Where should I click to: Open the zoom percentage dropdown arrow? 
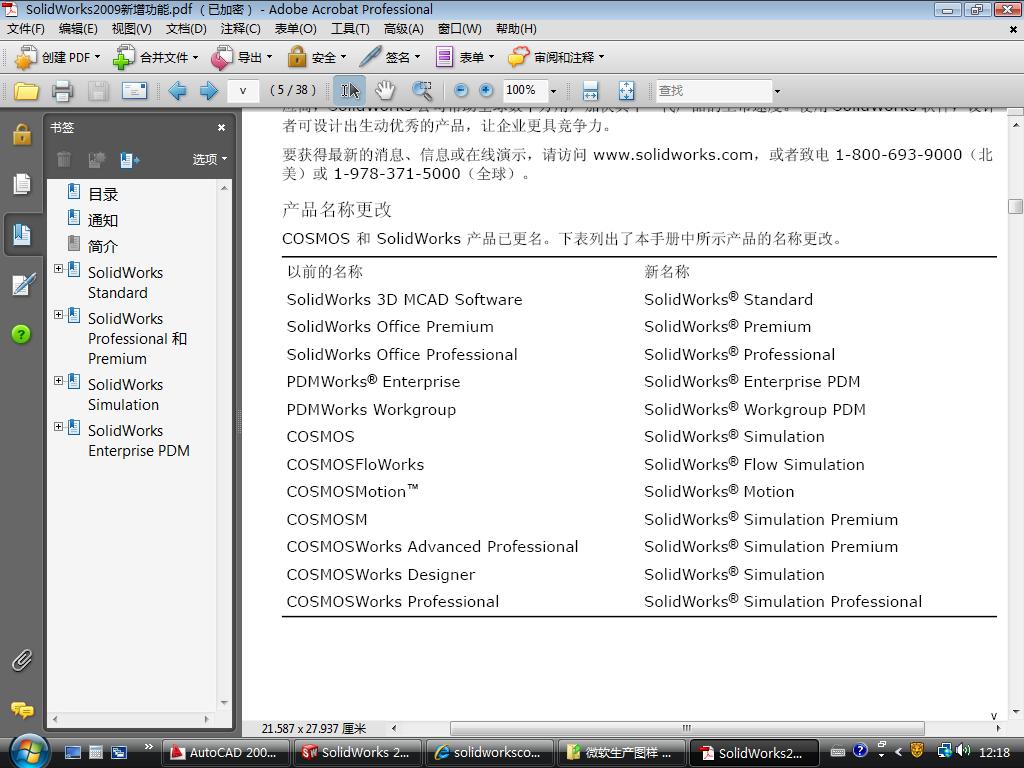(553, 91)
